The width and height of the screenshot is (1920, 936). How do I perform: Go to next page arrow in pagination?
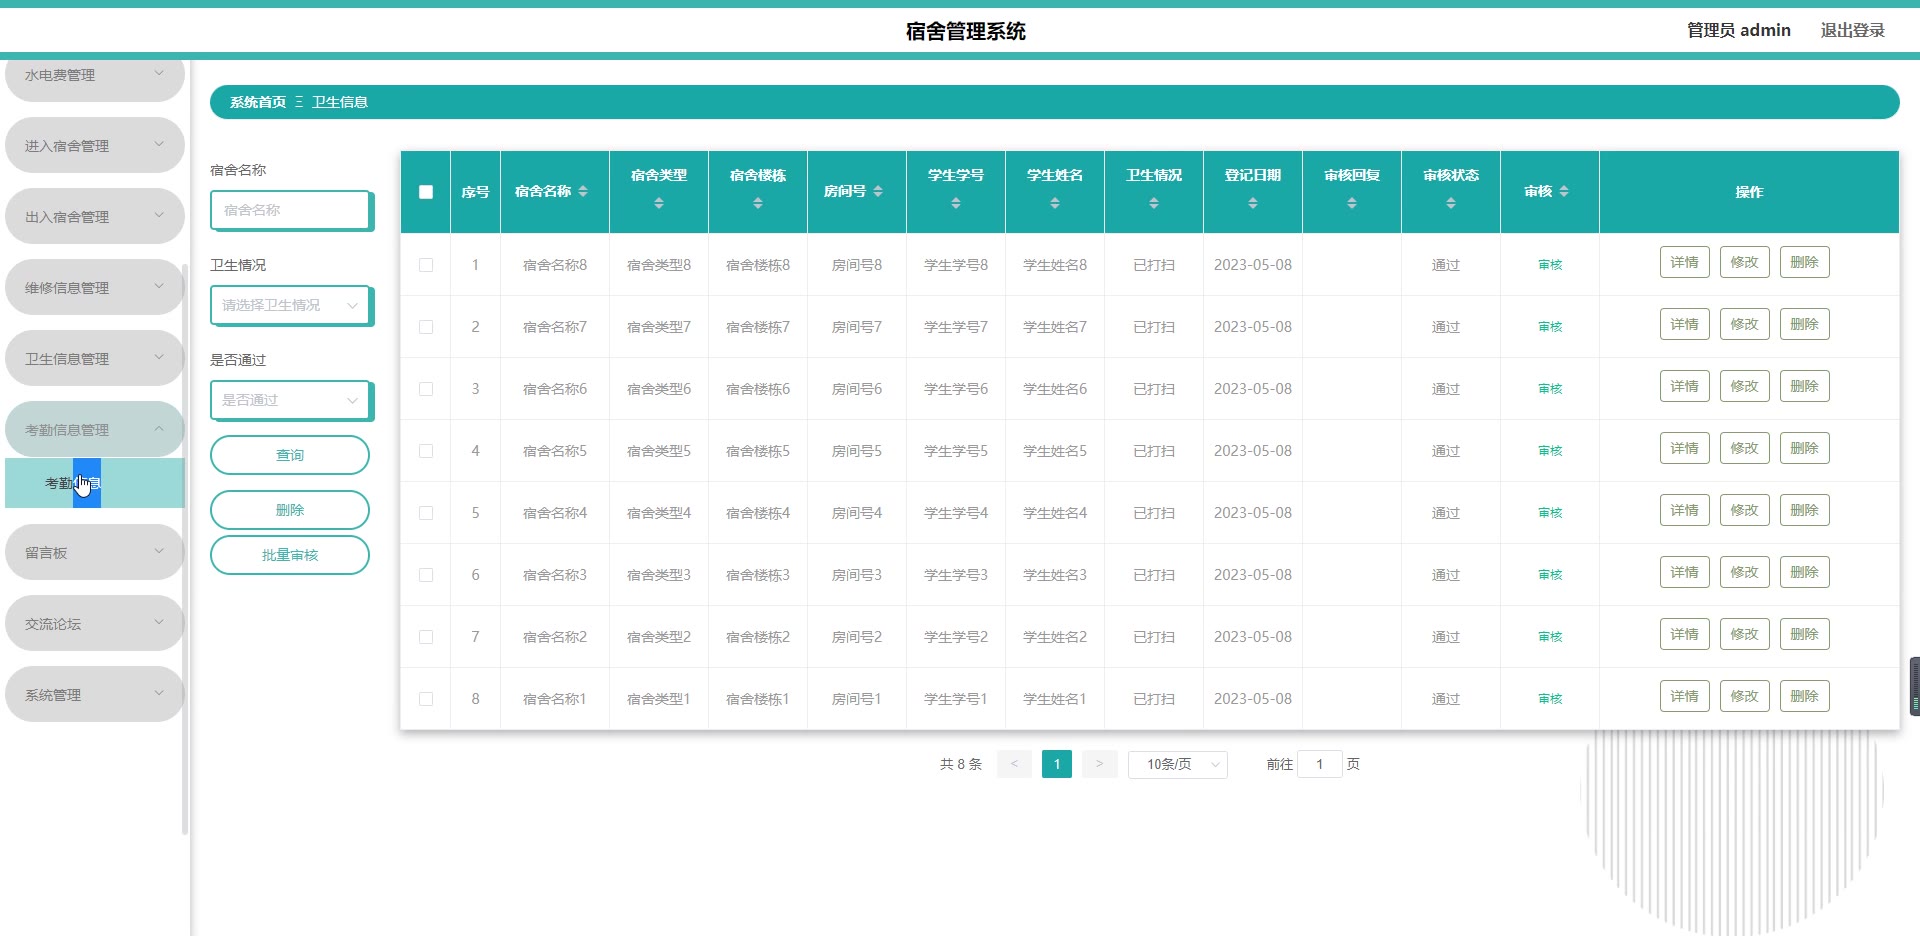coord(1099,764)
